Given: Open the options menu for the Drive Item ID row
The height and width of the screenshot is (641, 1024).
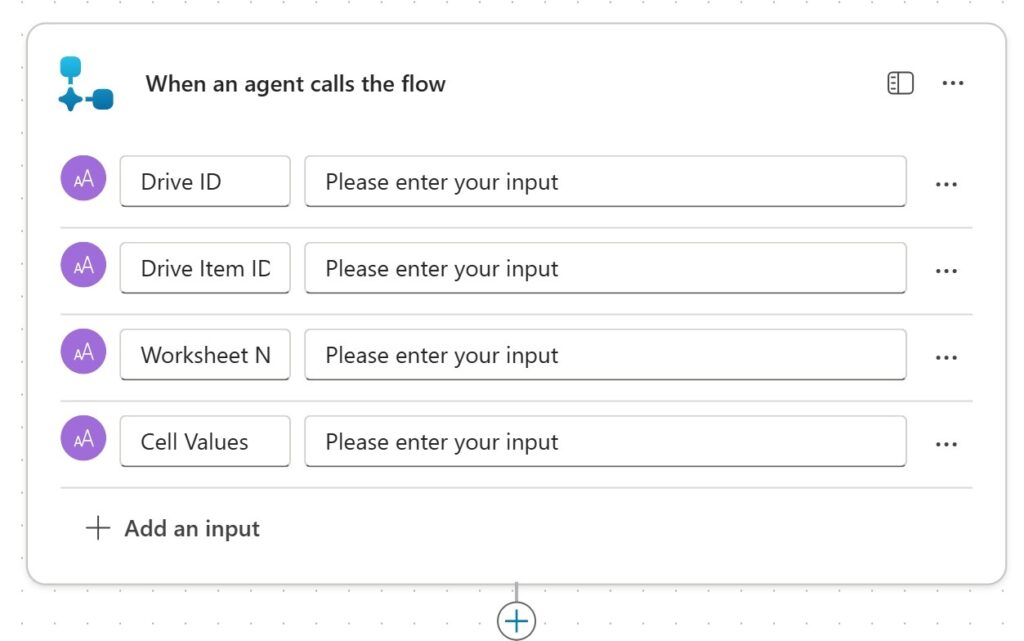Looking at the screenshot, I should [946, 271].
